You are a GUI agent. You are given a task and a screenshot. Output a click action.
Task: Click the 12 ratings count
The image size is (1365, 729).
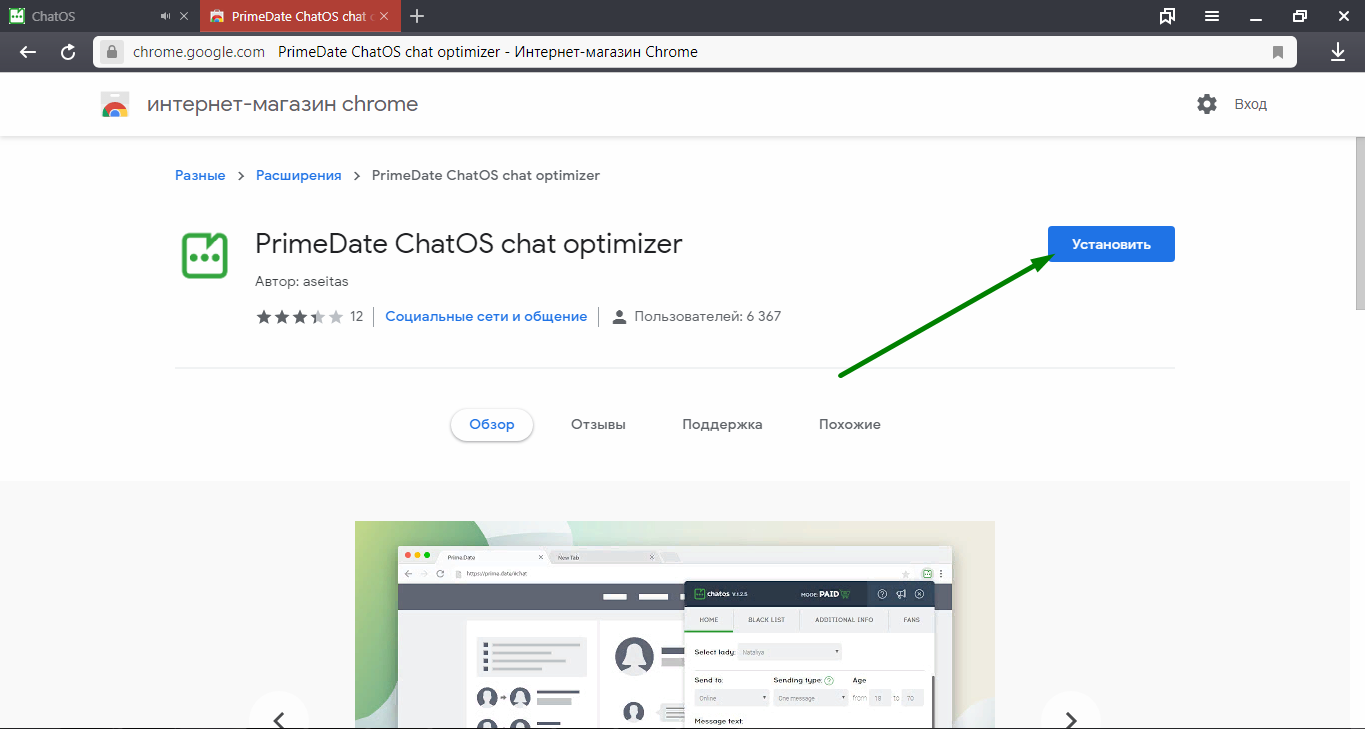(x=357, y=317)
